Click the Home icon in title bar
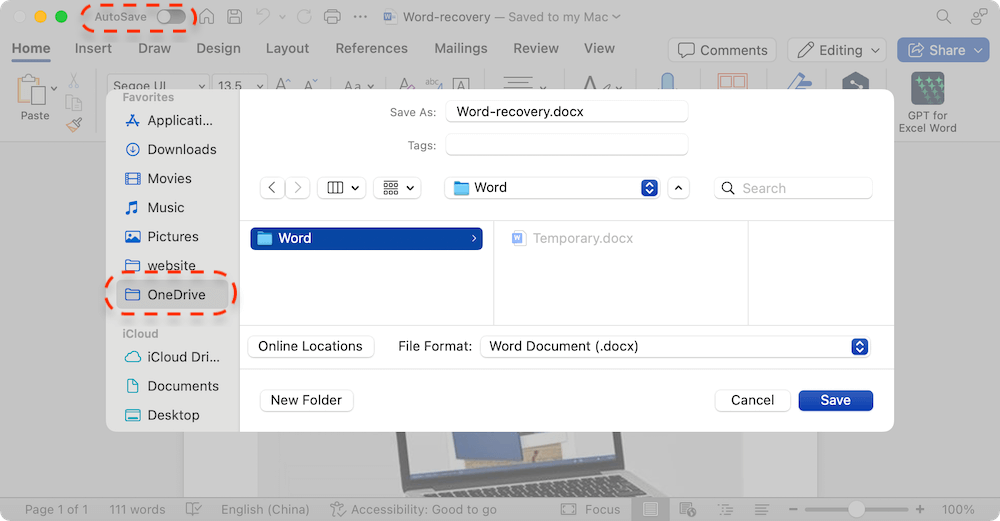 click(206, 17)
